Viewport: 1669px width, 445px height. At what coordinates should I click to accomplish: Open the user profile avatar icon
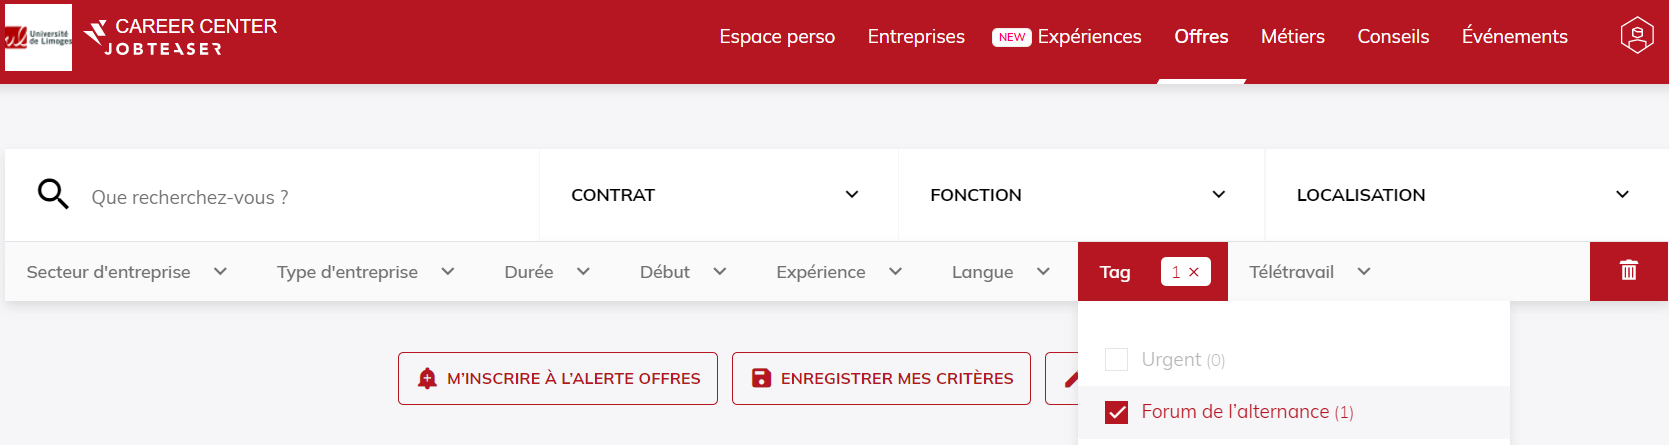pos(1637,36)
